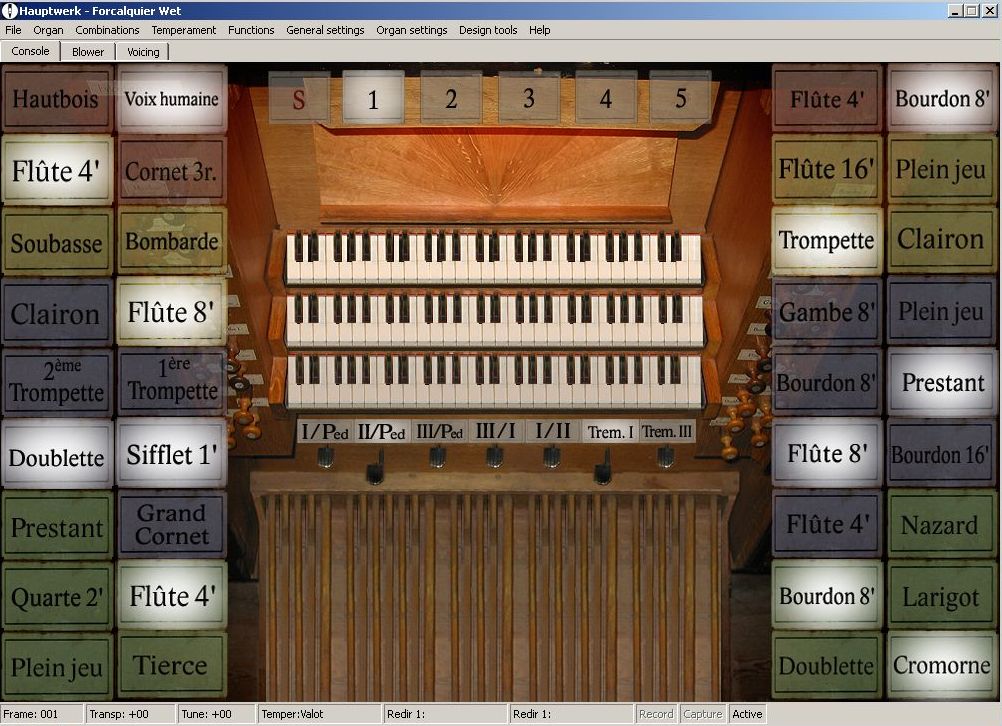Toggle the Hautbois stop
Screen dimensions: 1002x726
56,99
